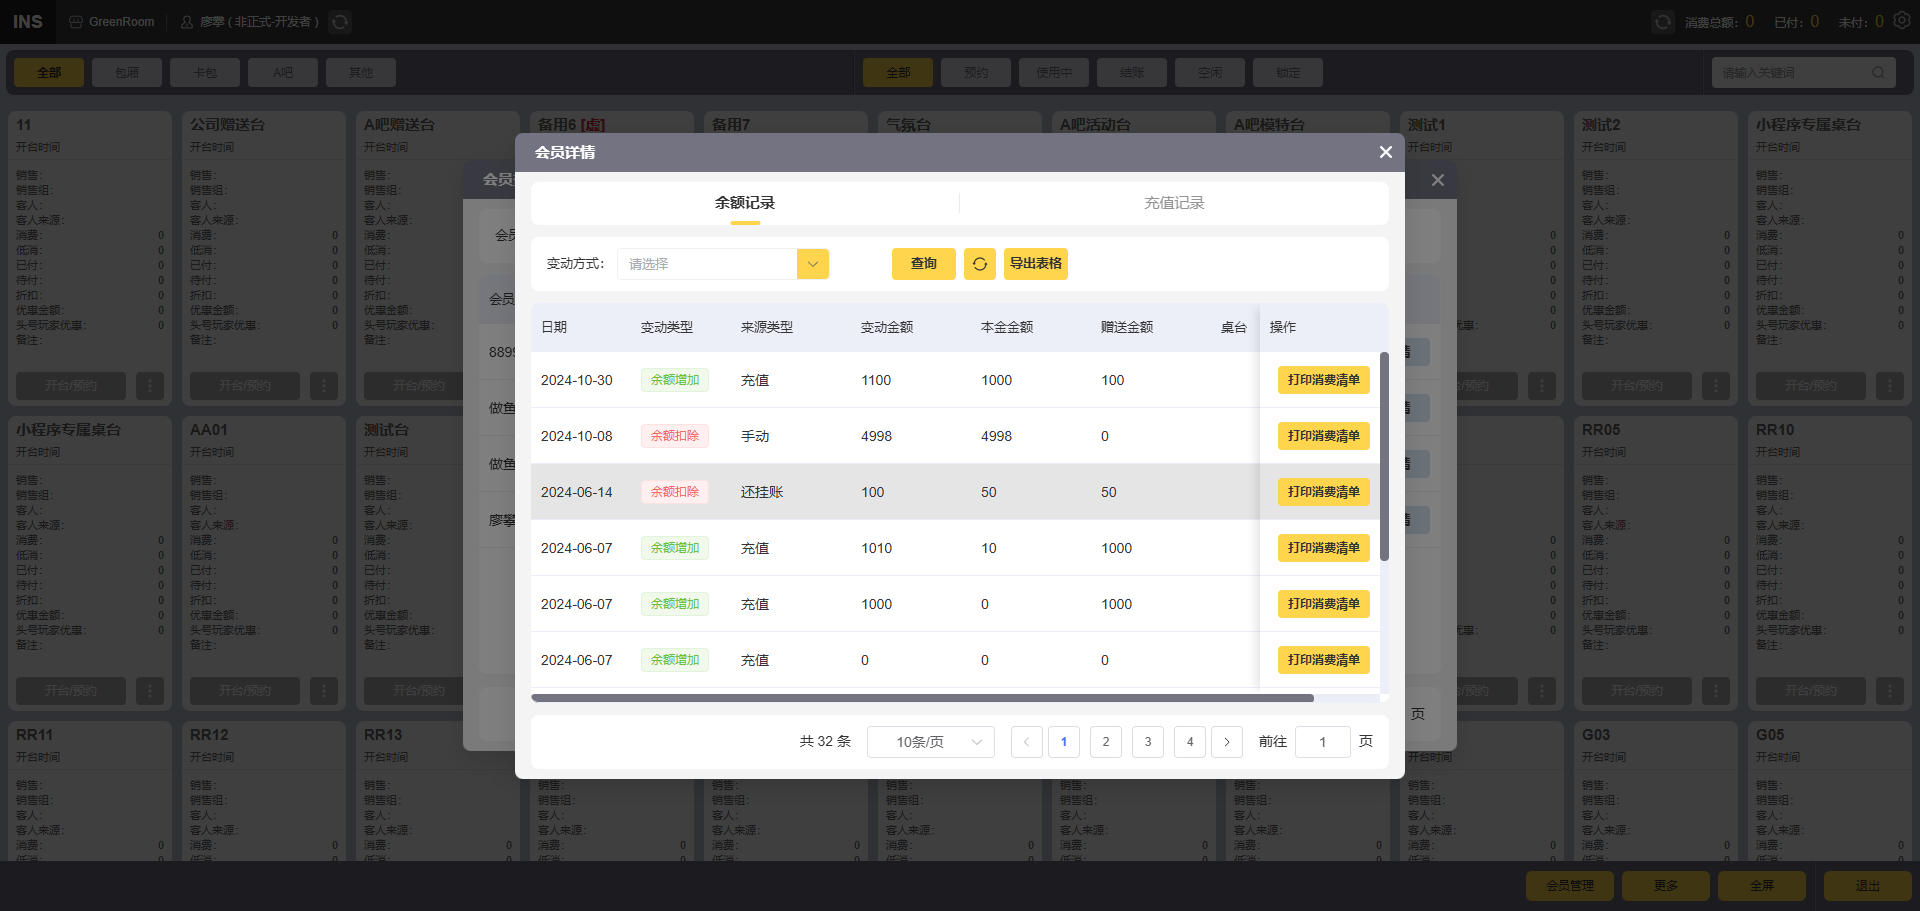Select the left 全部 category filter
Image resolution: width=1920 pixels, height=911 pixels.
[49, 73]
